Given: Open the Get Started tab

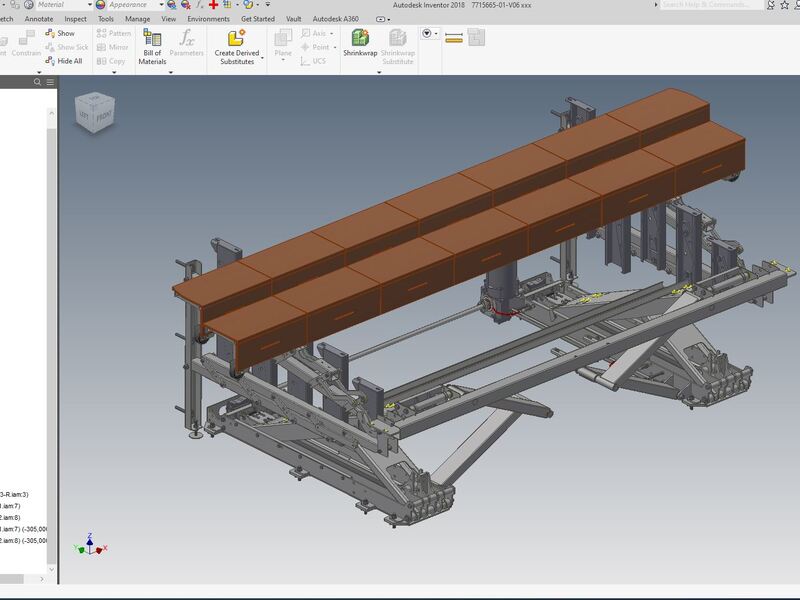Looking at the screenshot, I should click(x=258, y=19).
